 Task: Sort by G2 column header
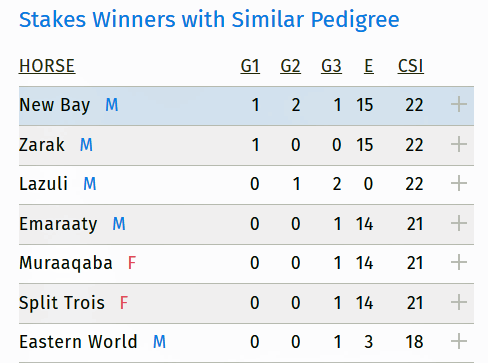[290, 66]
